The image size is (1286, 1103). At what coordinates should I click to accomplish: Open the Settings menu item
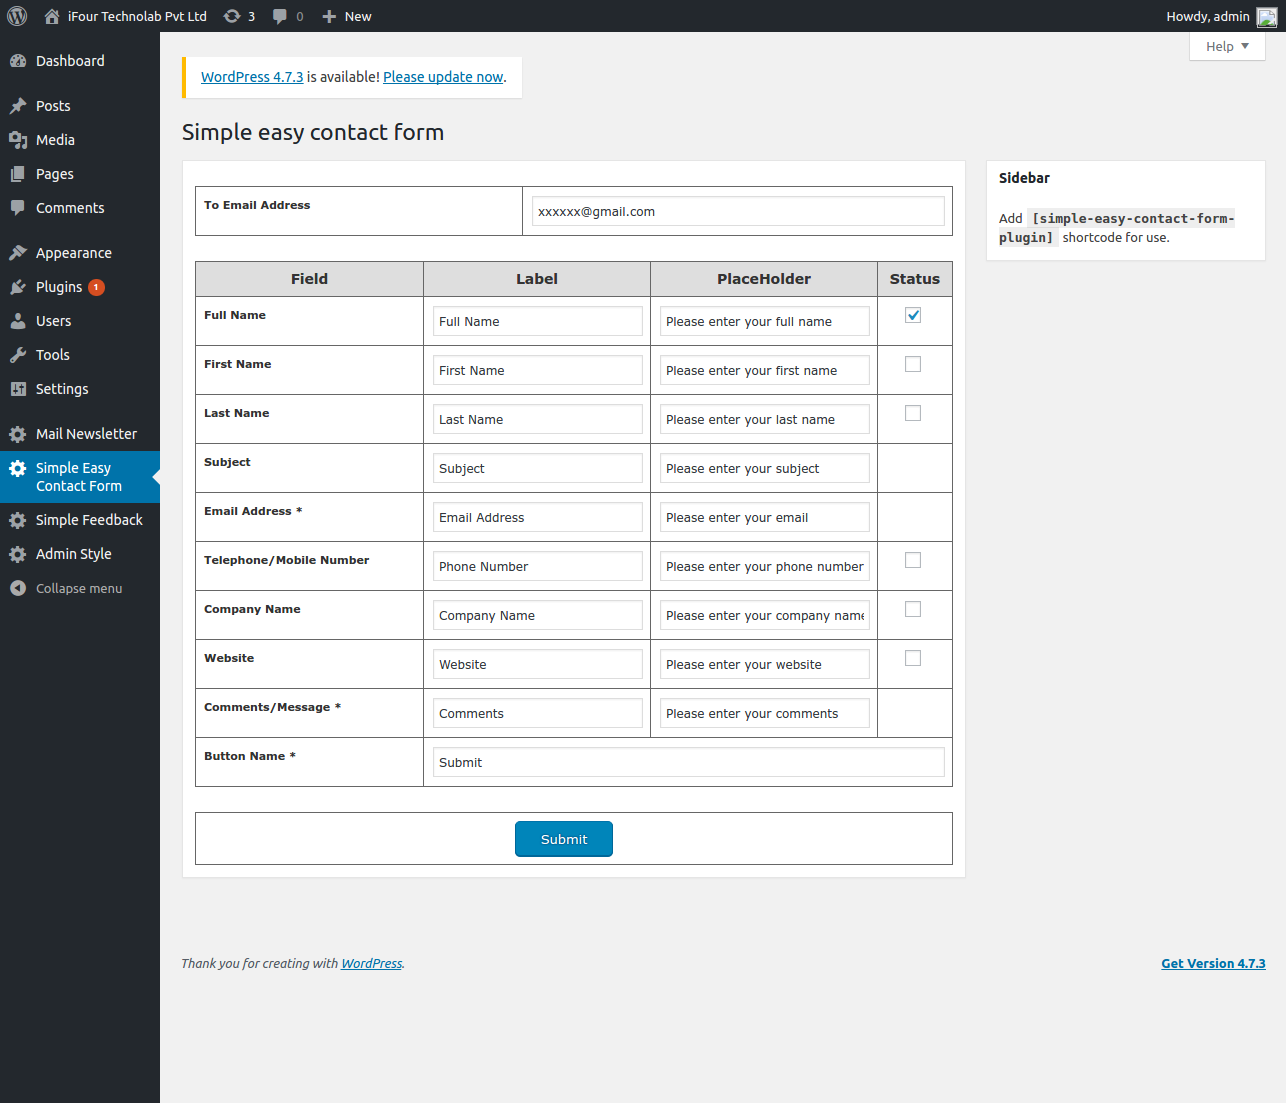pyautogui.click(x=80, y=389)
